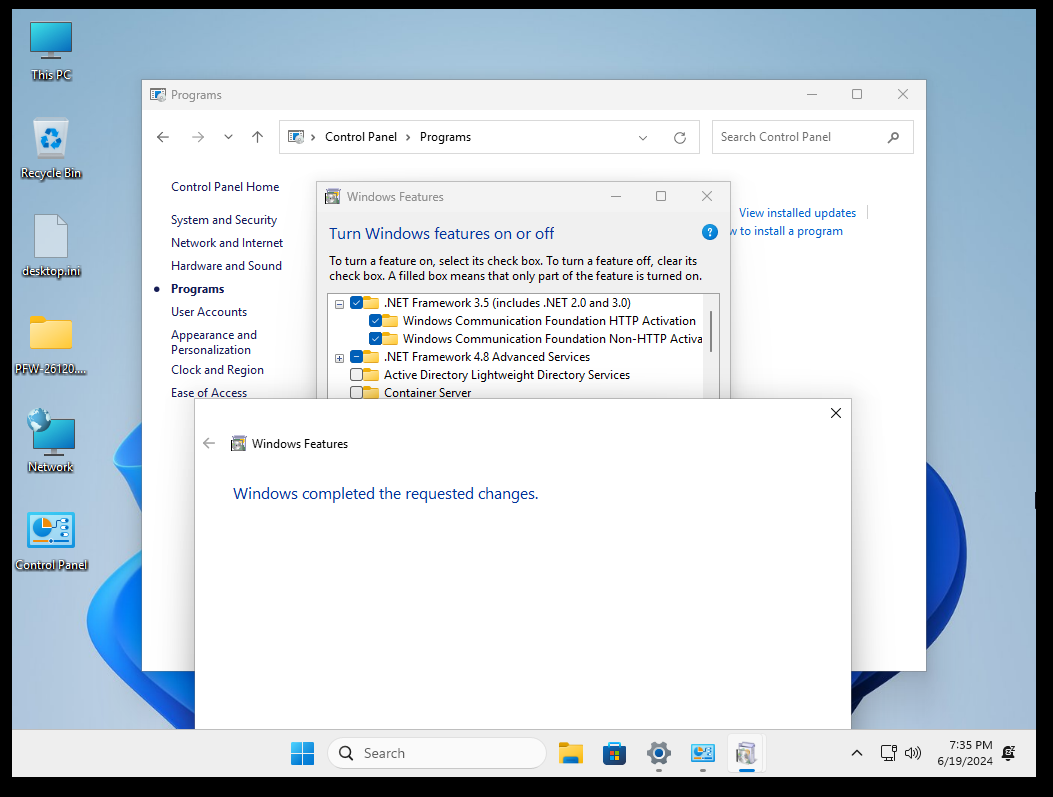Click the Windows Features list scrollbar

click(x=711, y=331)
